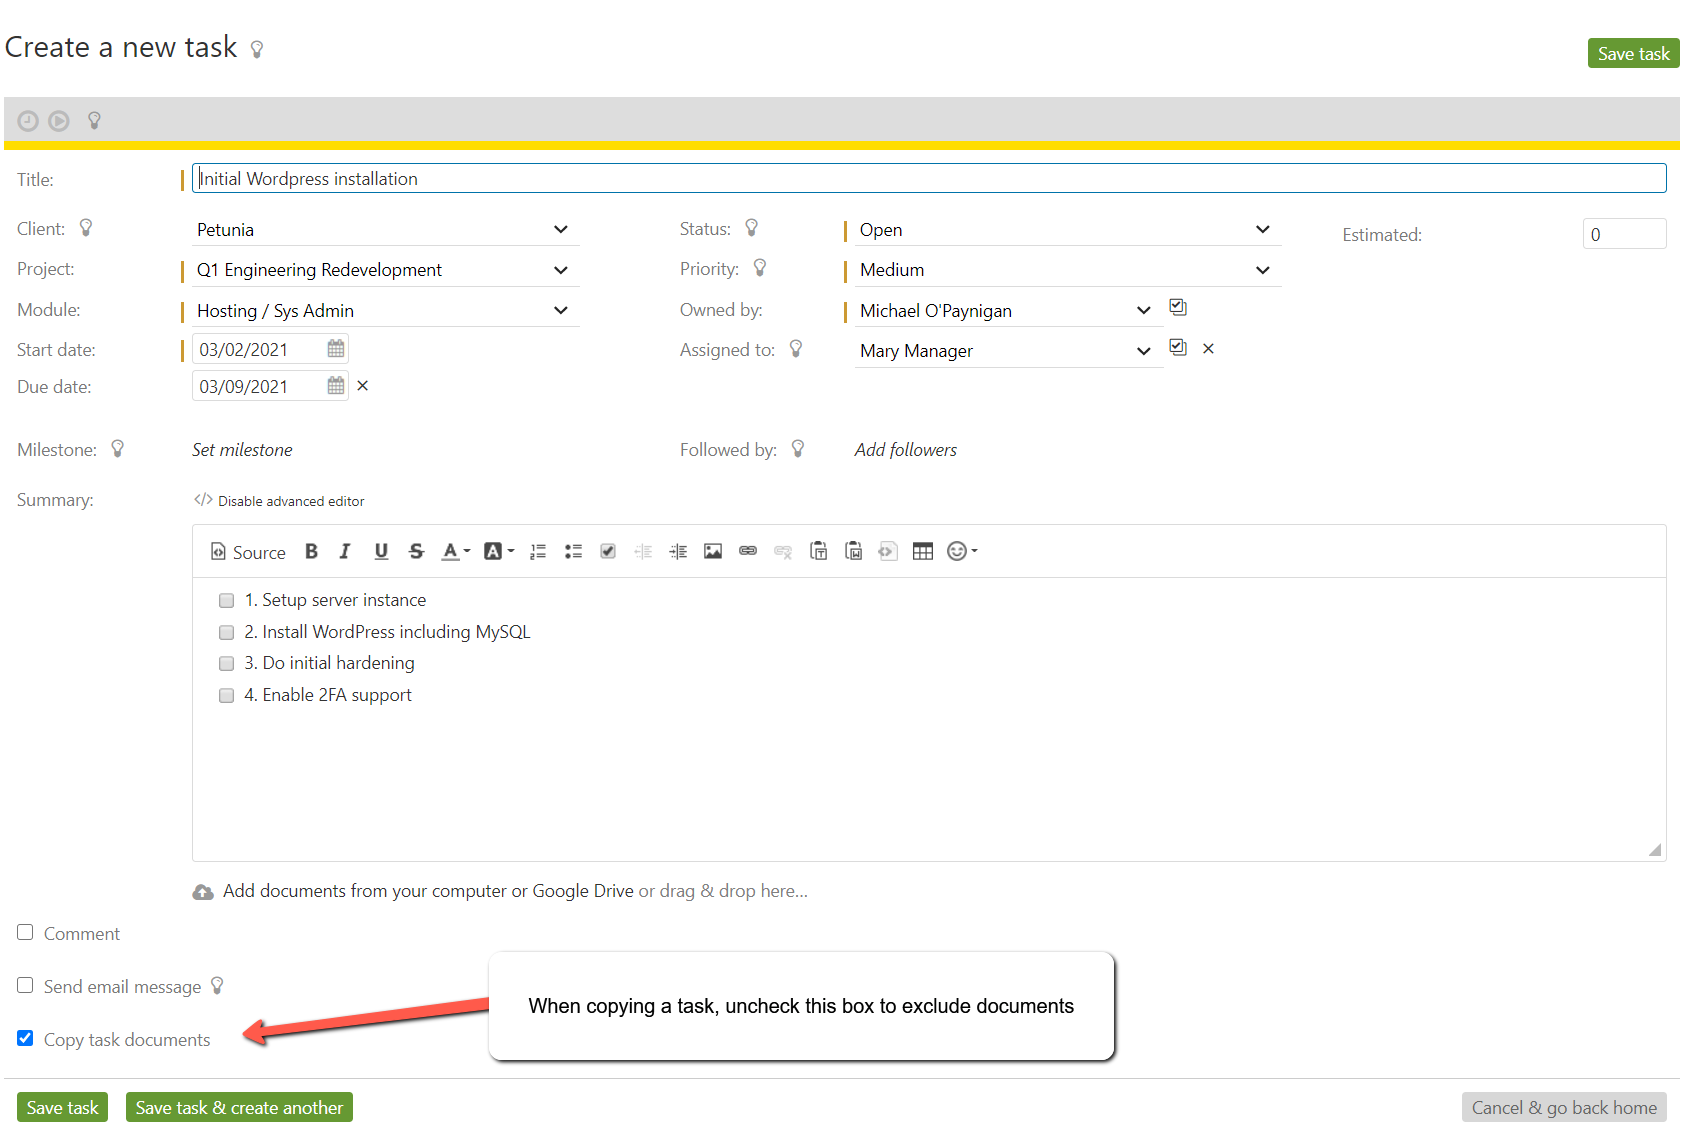Viewport: 1686px width, 1145px height.
Task: Open the Start date calendar picker
Action: coord(335,348)
